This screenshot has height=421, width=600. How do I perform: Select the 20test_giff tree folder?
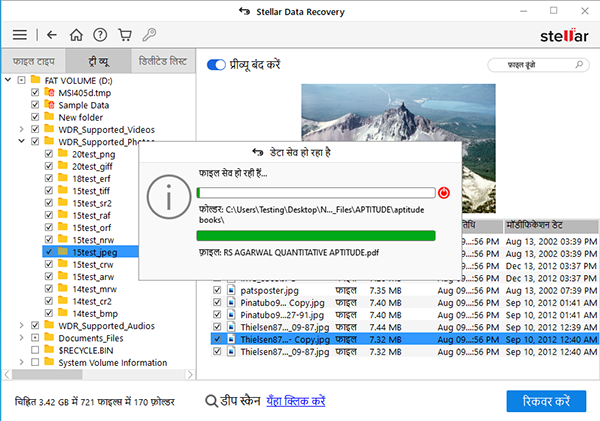pyautogui.click(x=92, y=166)
